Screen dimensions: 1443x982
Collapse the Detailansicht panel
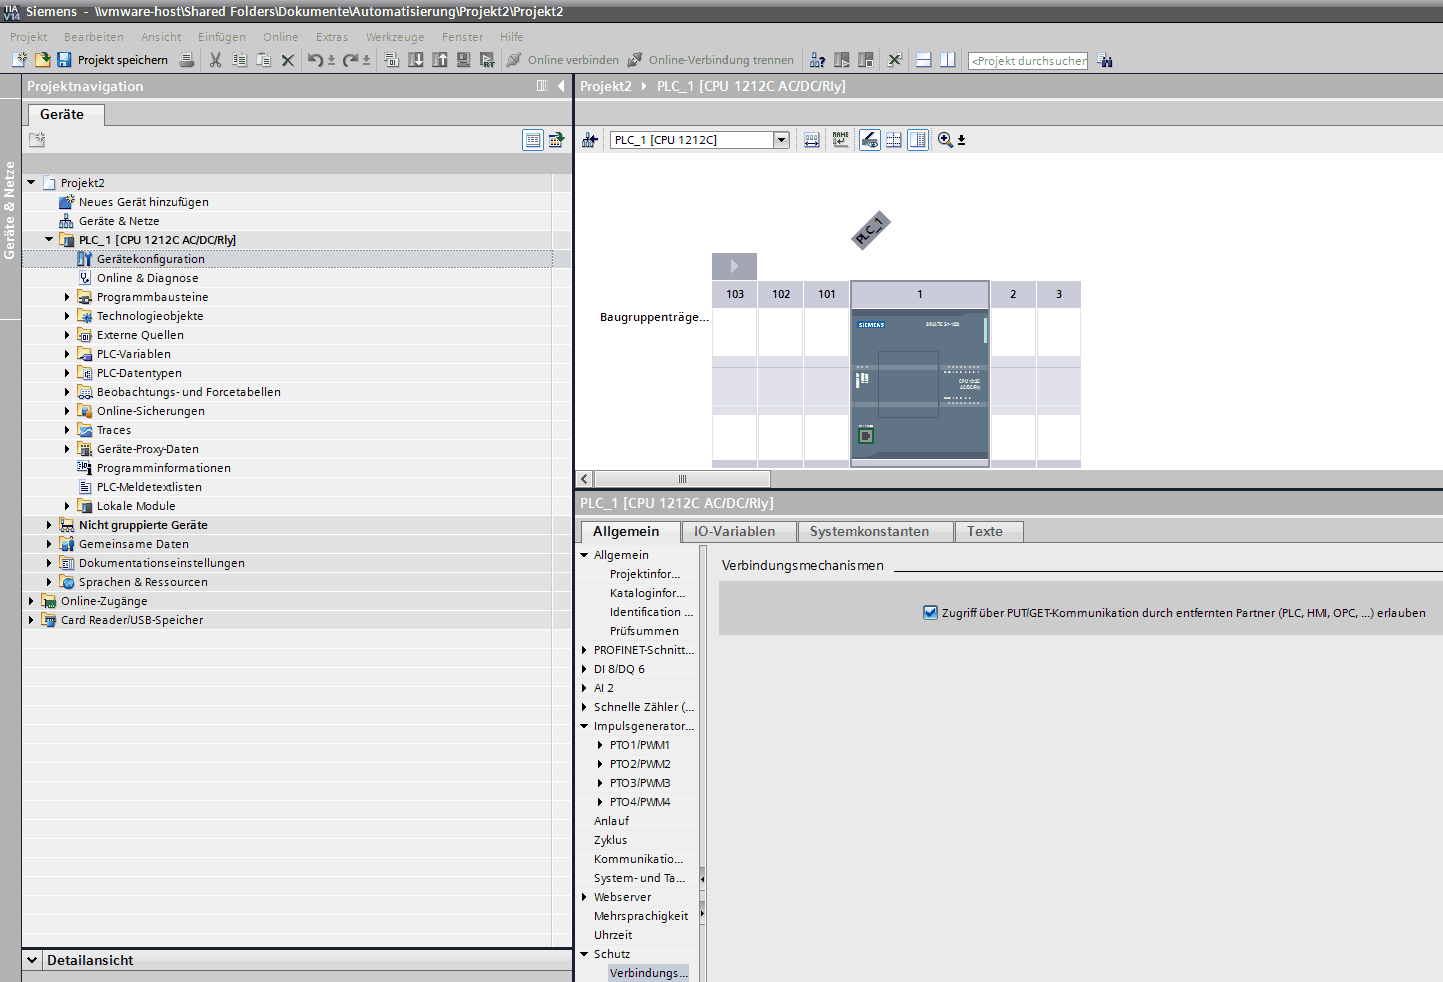pyautogui.click(x=32, y=960)
